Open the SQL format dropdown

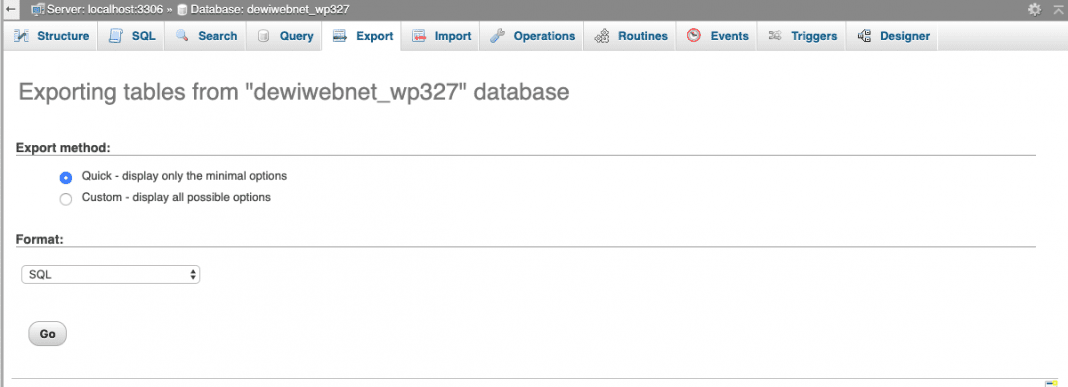click(x=110, y=275)
